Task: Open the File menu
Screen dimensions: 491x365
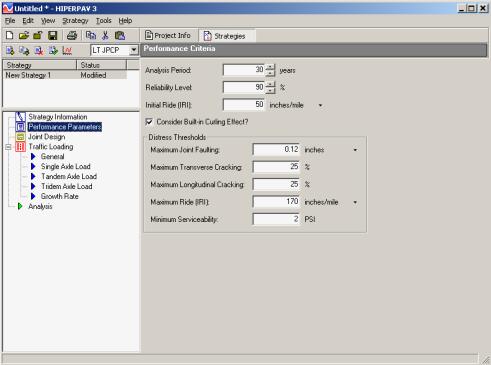Action: tap(10, 21)
